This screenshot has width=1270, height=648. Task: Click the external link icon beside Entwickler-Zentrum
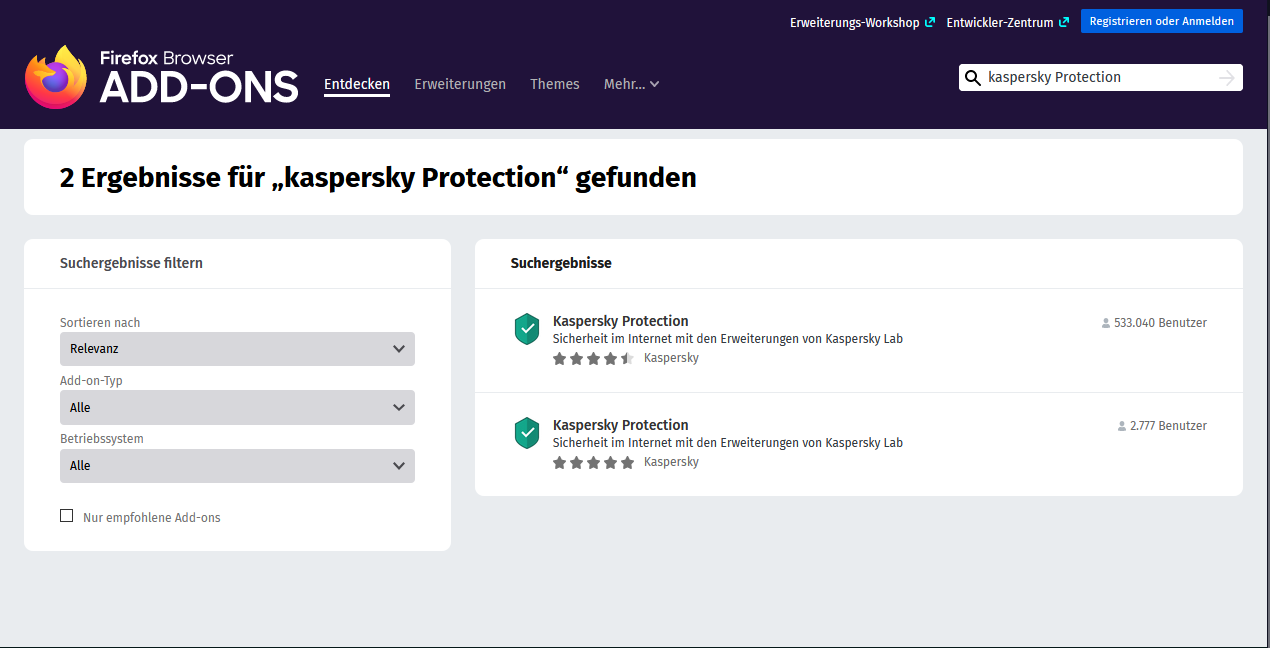(1064, 22)
